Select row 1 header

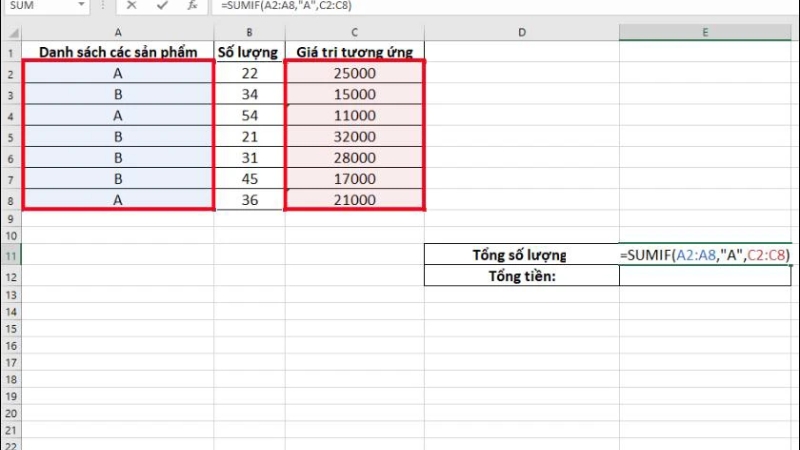(x=10, y=52)
